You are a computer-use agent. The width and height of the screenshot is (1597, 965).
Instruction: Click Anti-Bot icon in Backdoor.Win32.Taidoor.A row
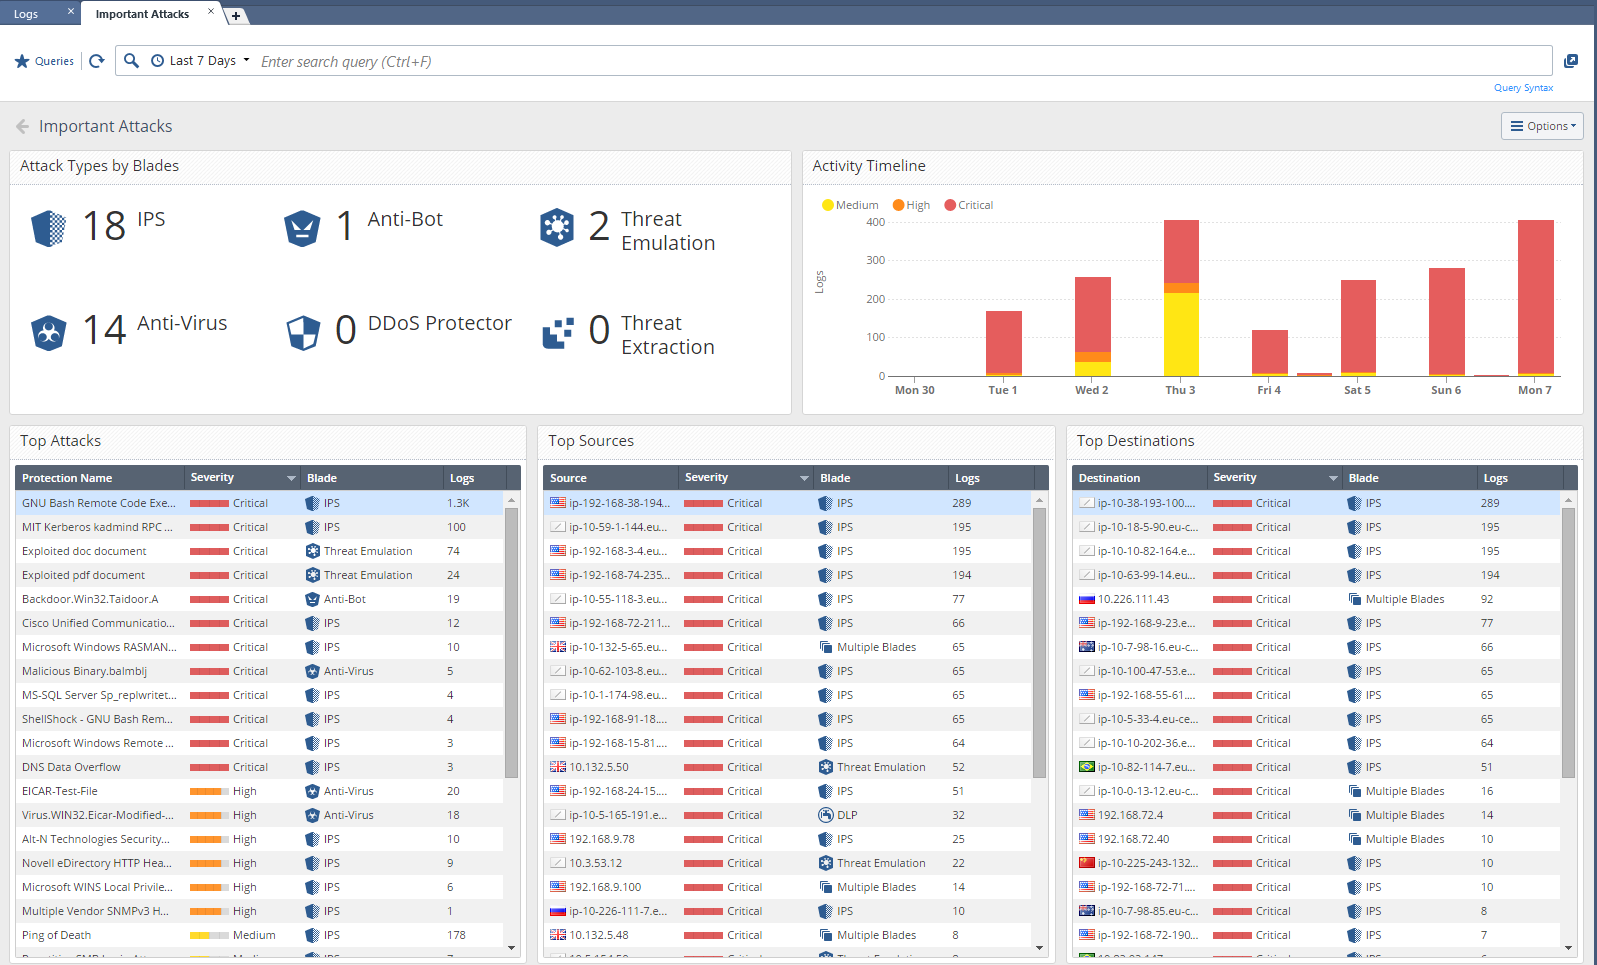(313, 599)
